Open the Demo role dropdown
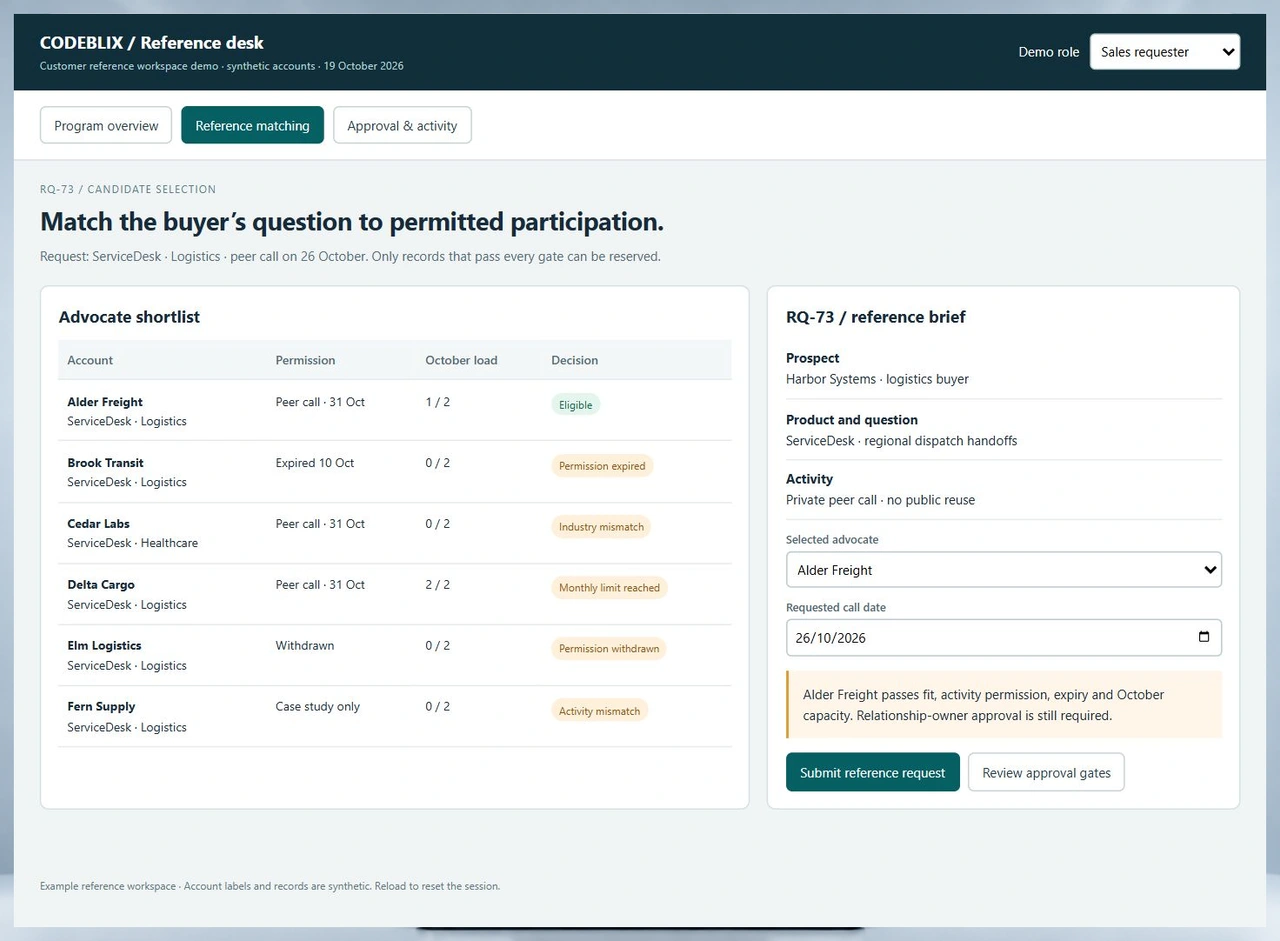 point(1165,52)
